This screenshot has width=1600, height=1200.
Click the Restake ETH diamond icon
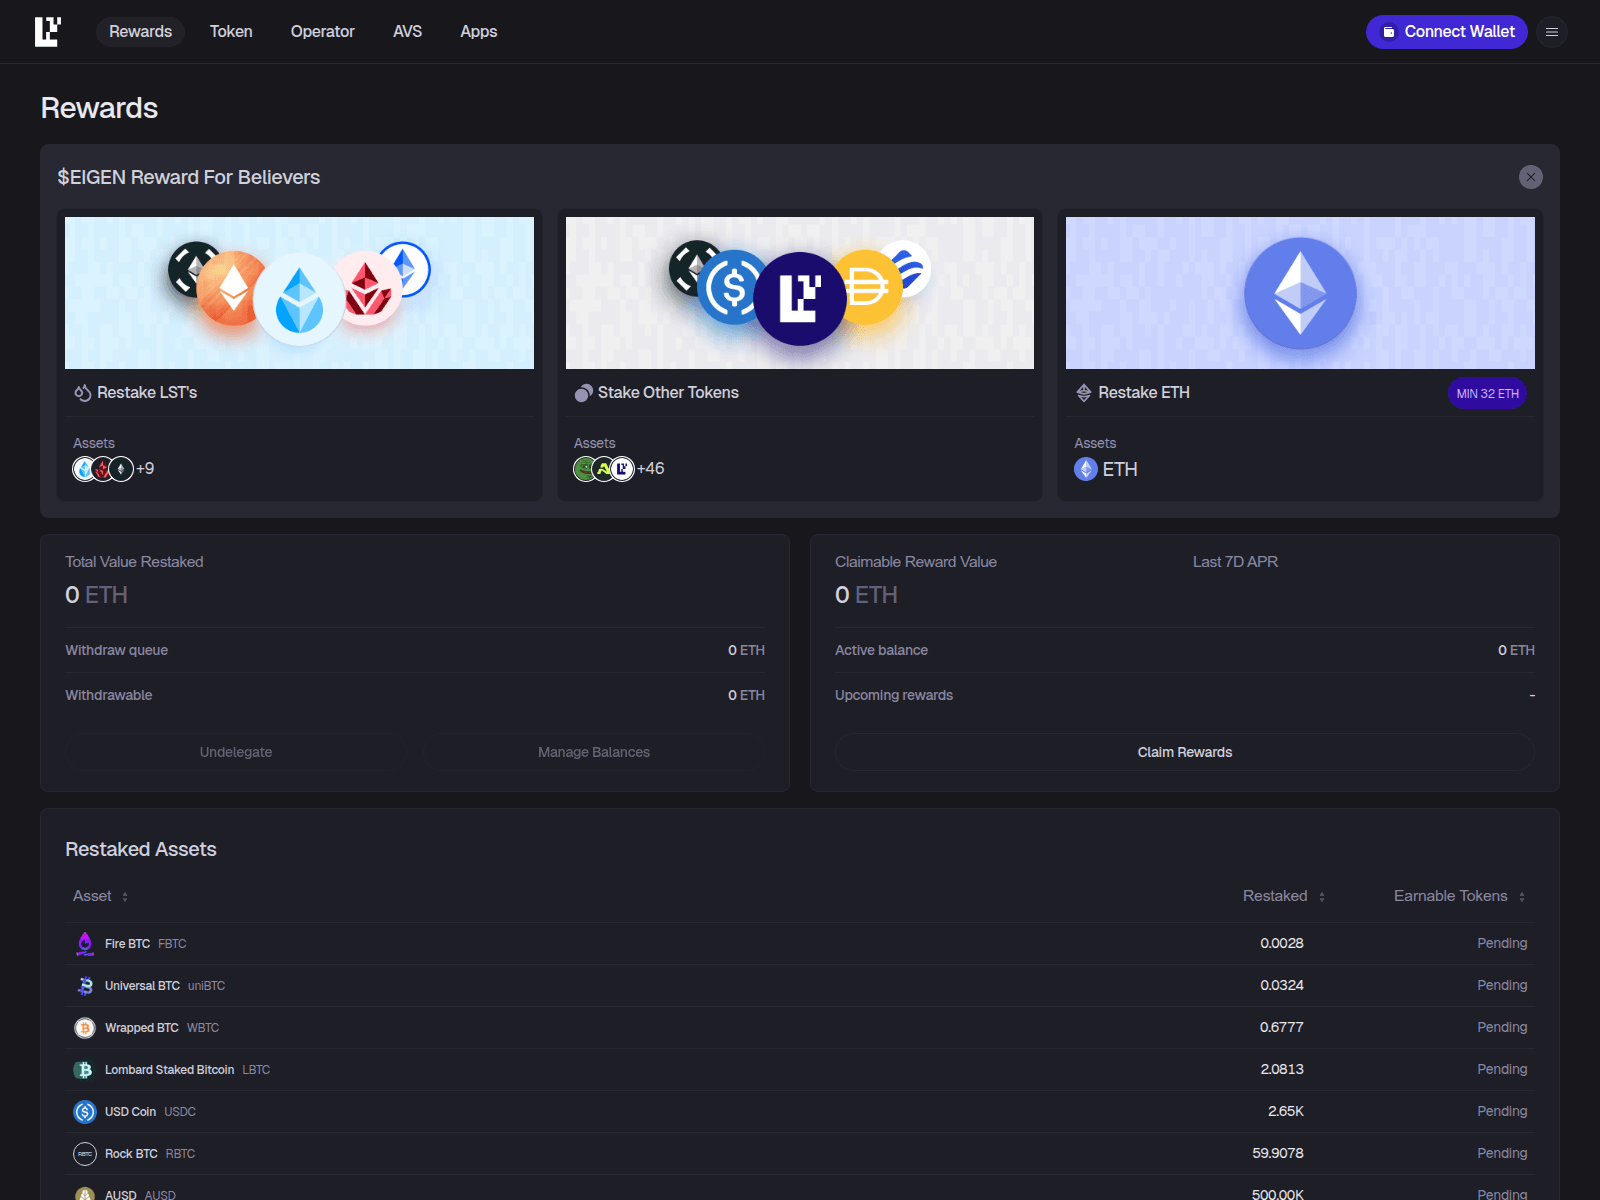[x=1084, y=393]
